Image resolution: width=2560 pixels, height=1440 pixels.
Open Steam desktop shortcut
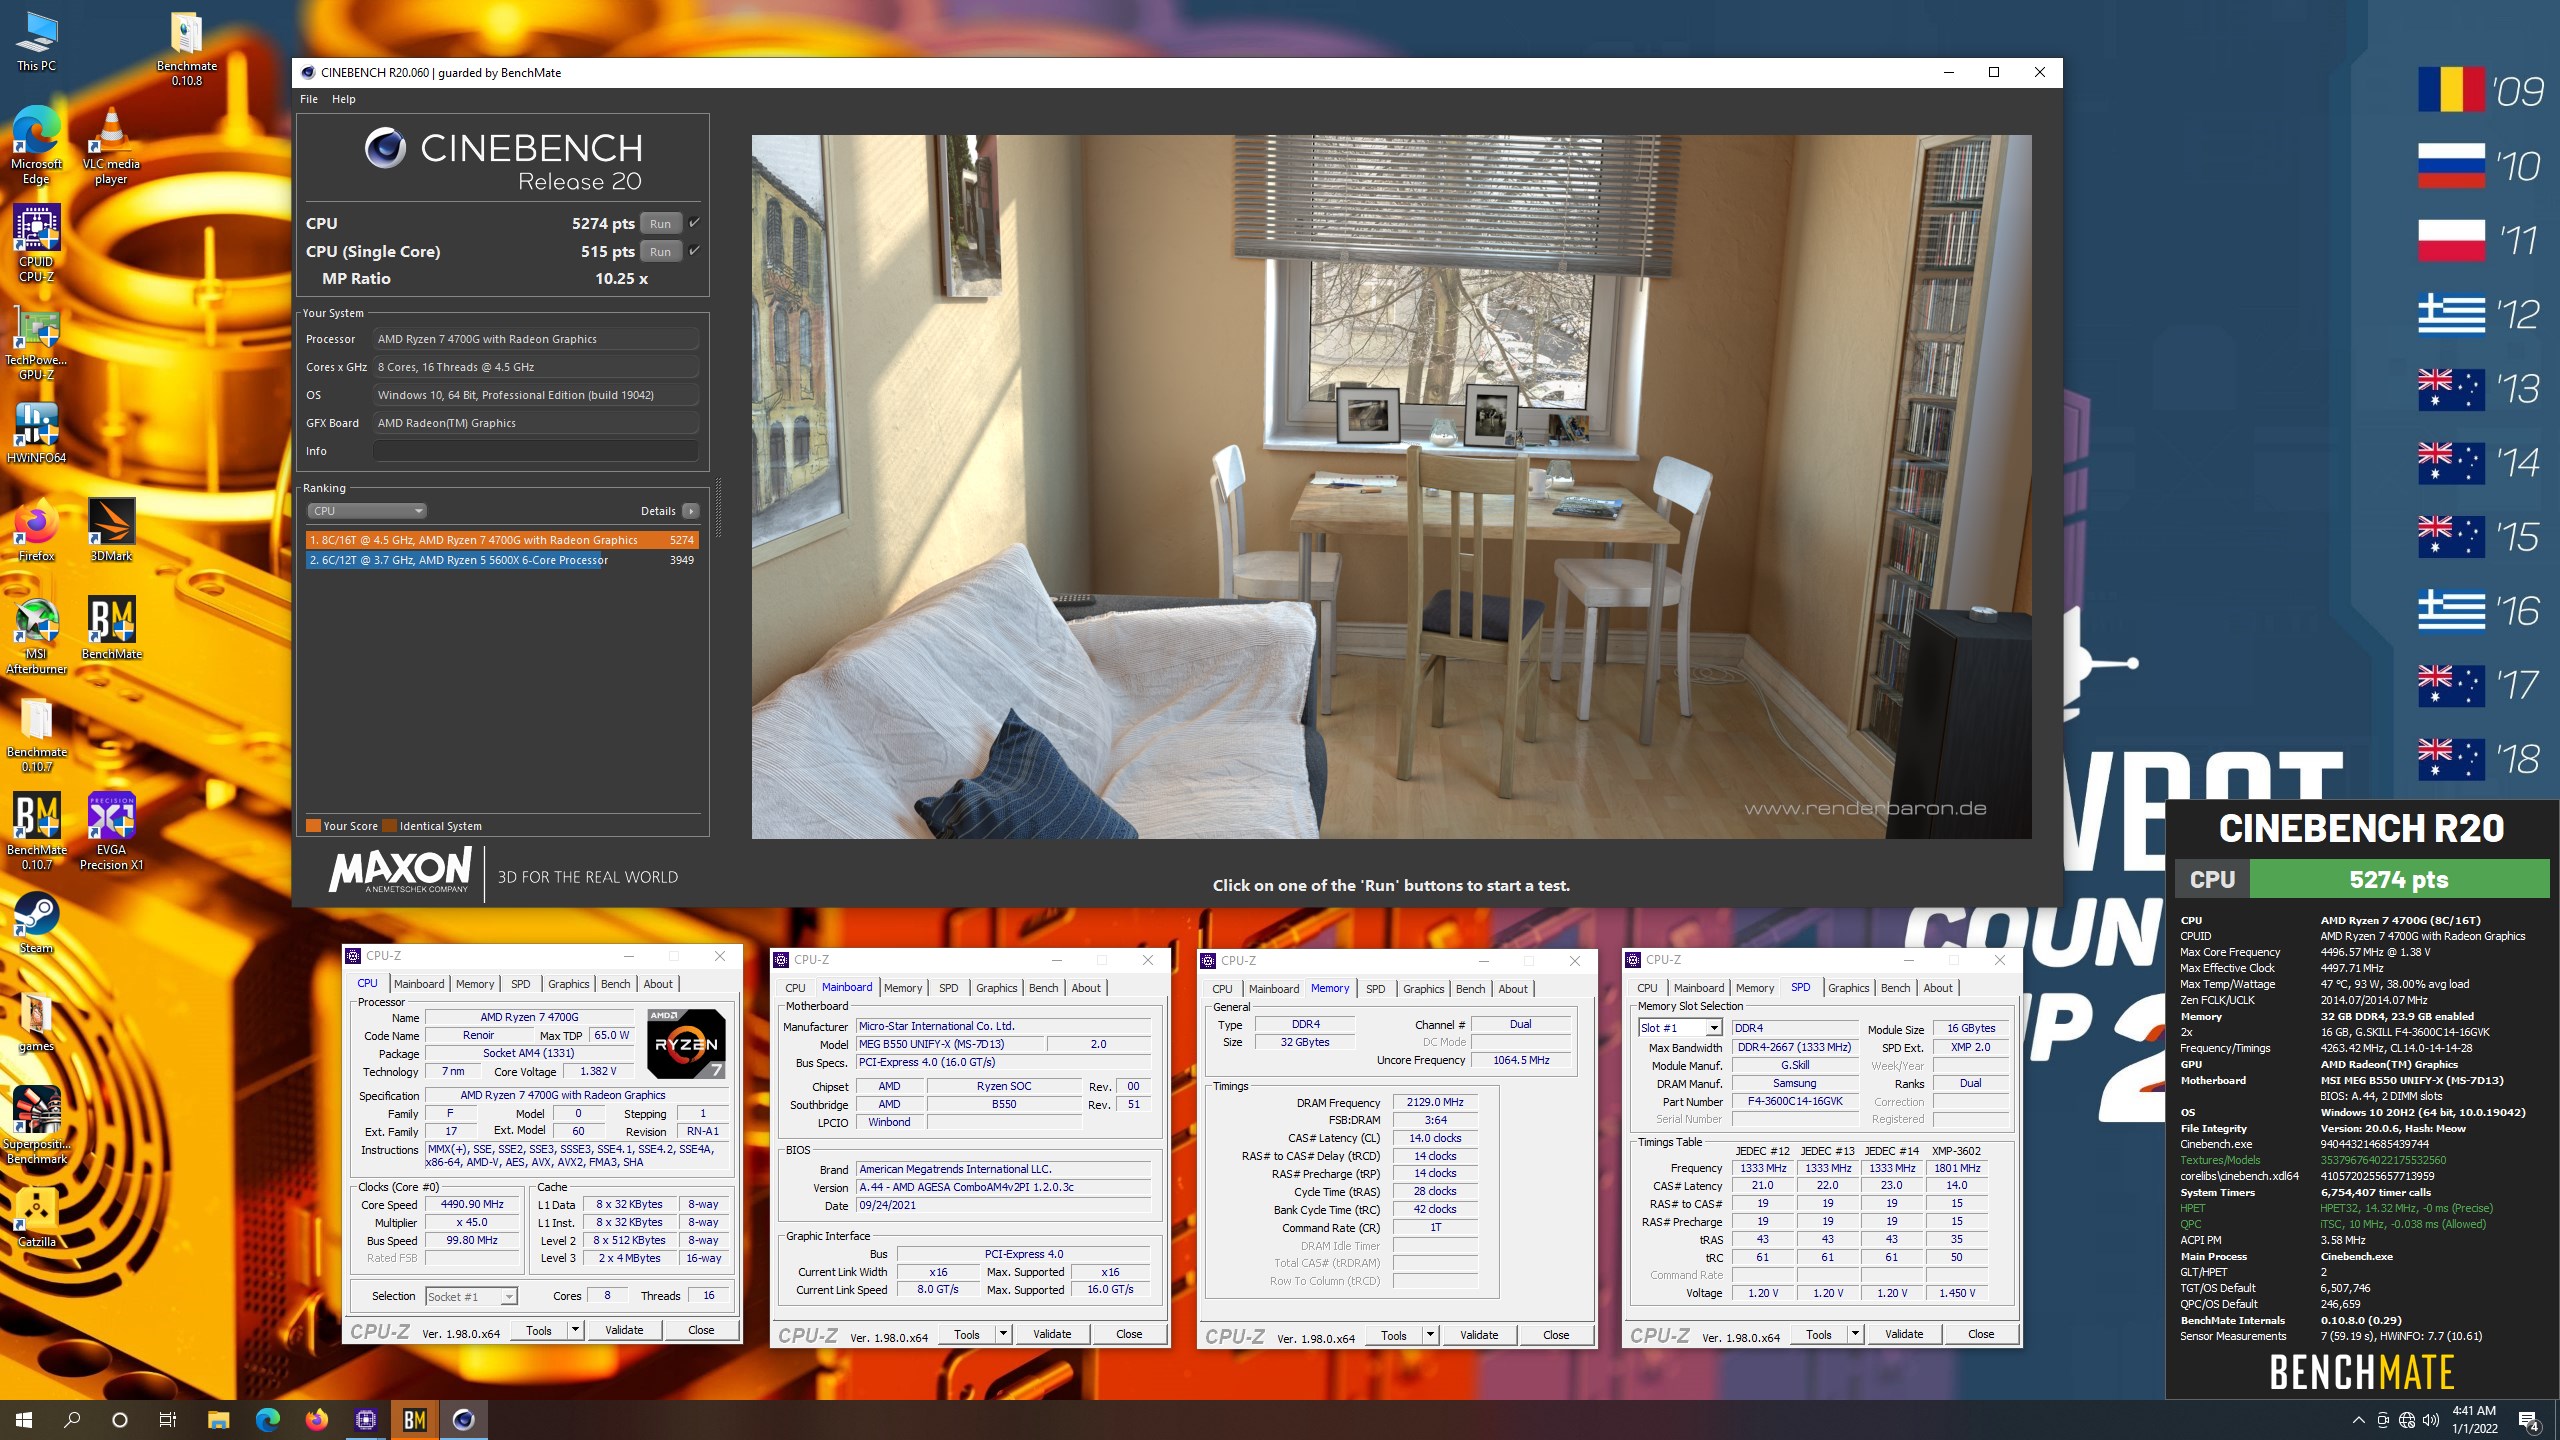(x=36, y=923)
